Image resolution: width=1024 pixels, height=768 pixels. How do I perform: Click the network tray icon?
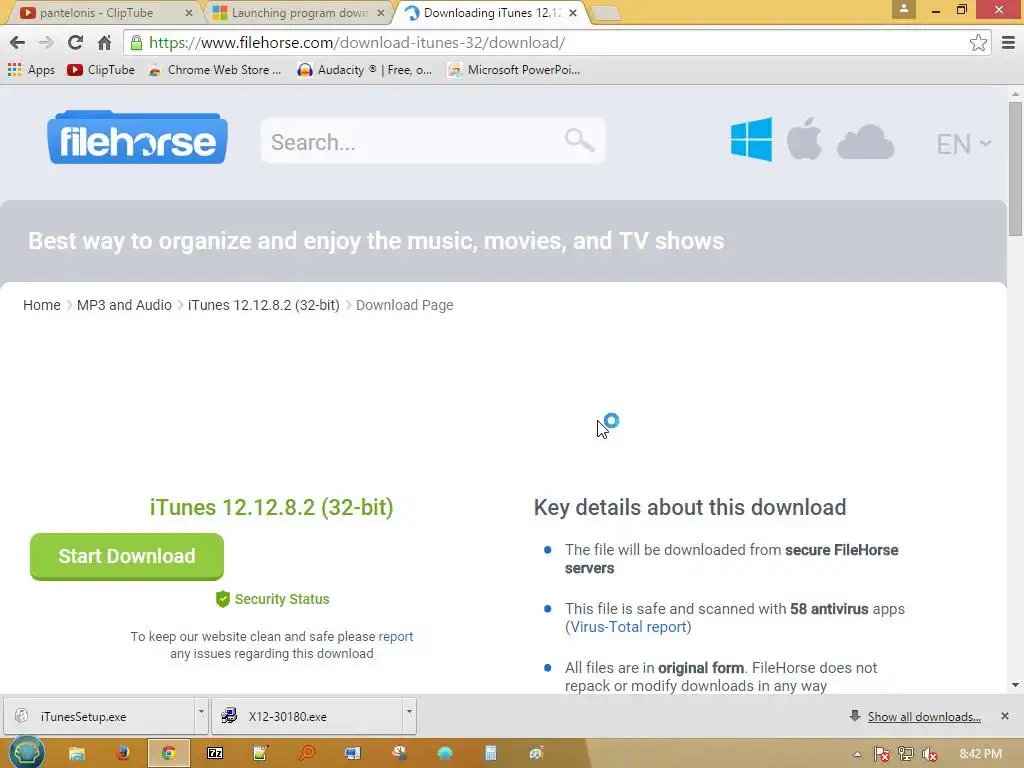pyautogui.click(x=906, y=754)
